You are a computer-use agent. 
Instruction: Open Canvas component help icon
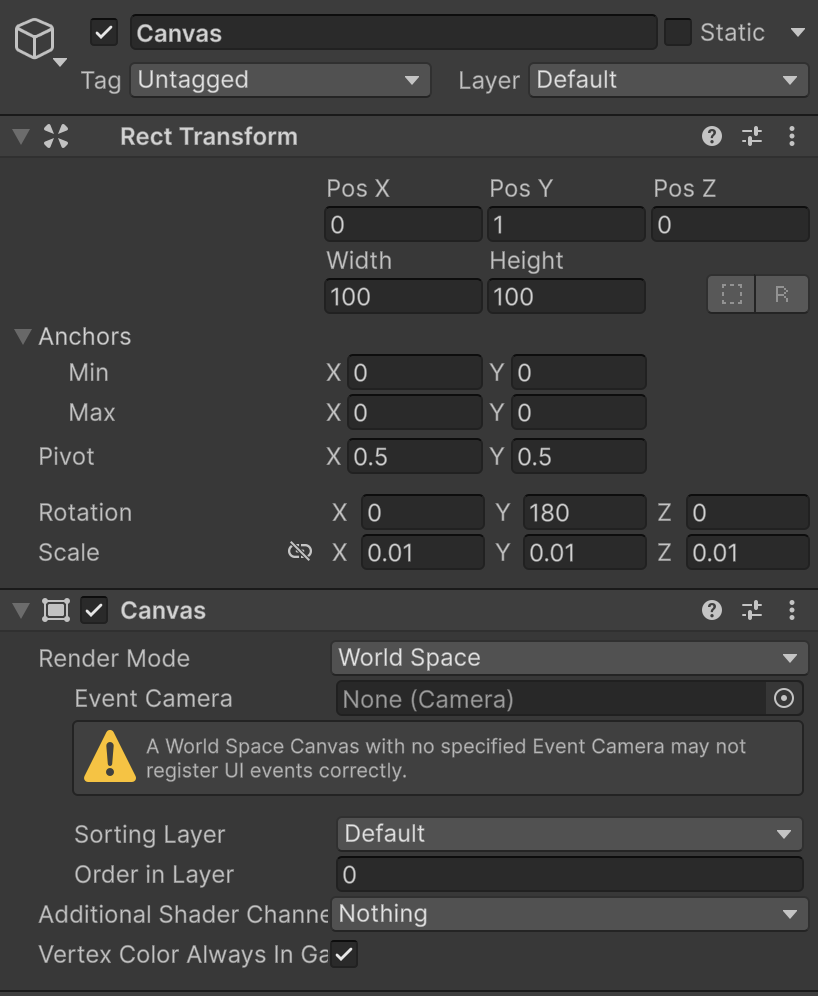[712, 611]
